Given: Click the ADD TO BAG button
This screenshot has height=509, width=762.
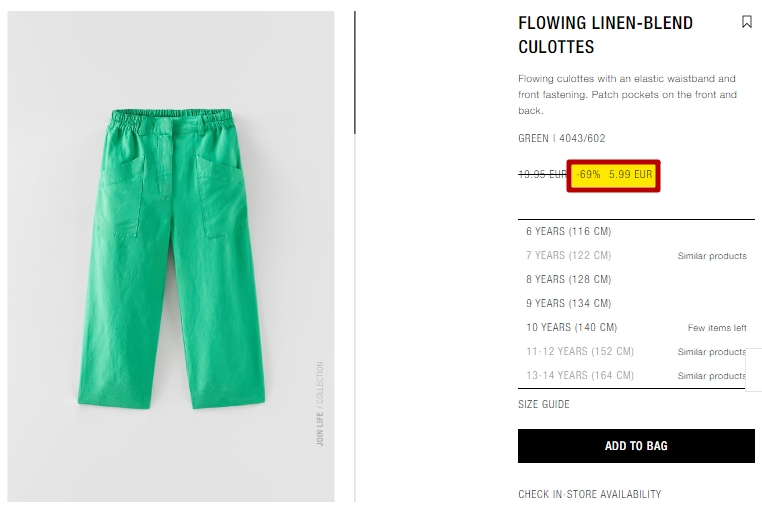Looking at the screenshot, I should coord(636,446).
